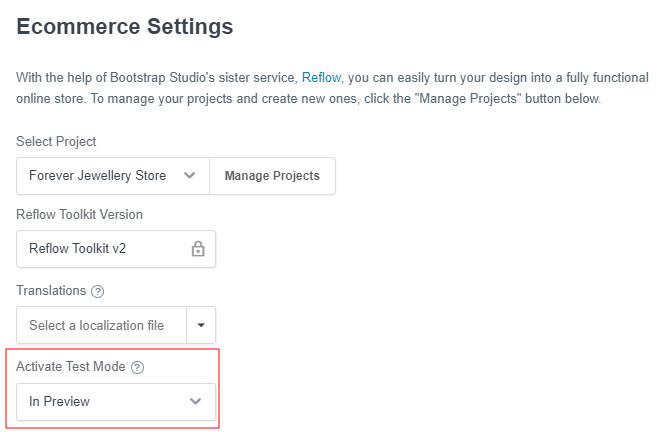Click the Activate Test Mode help icon
Viewport: 671px width, 432px height.
click(x=138, y=367)
